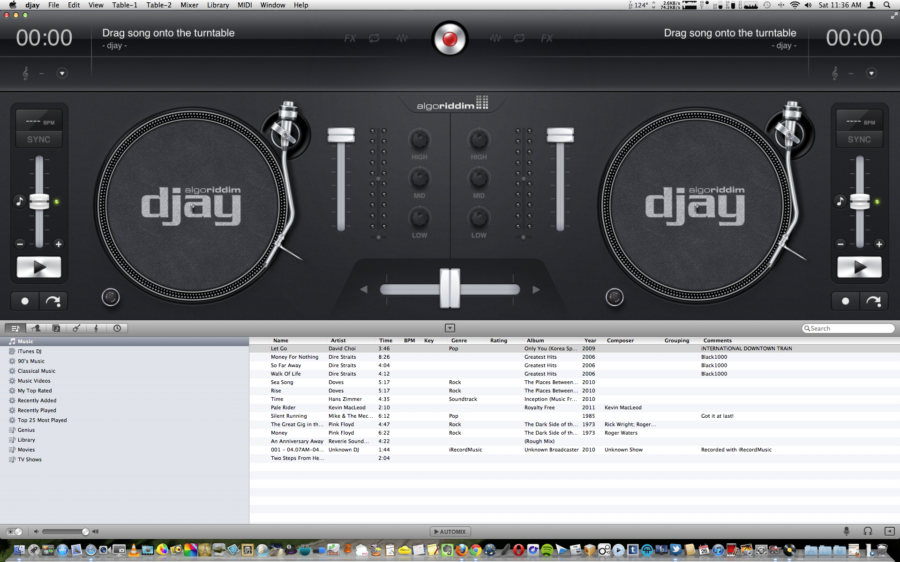
Task: Open the left deck FX panel
Action: coord(350,38)
